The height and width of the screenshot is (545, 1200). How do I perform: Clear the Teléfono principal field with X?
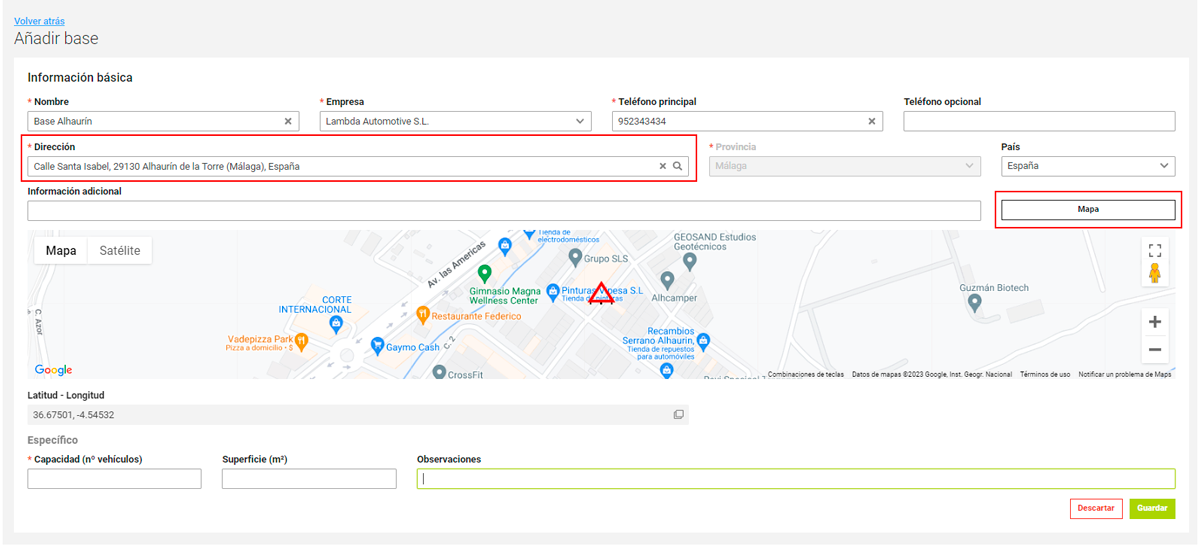click(872, 121)
